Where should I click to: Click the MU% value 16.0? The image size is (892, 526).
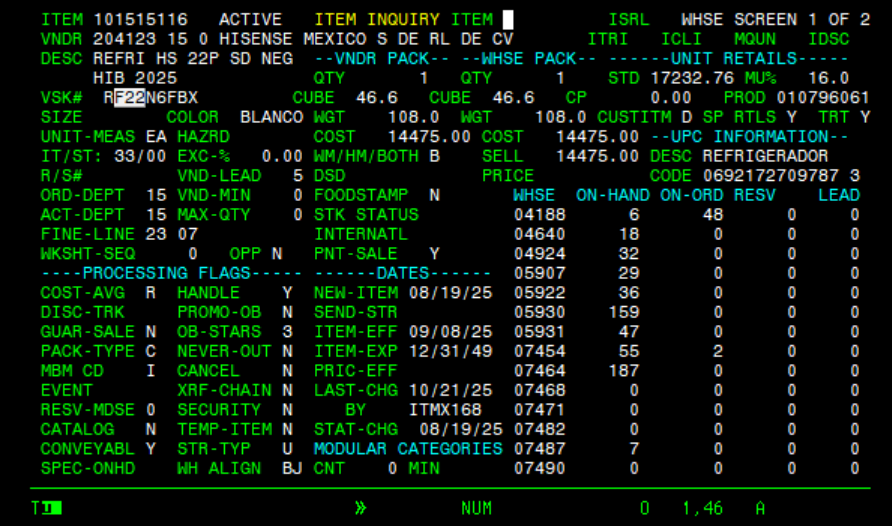829,78
